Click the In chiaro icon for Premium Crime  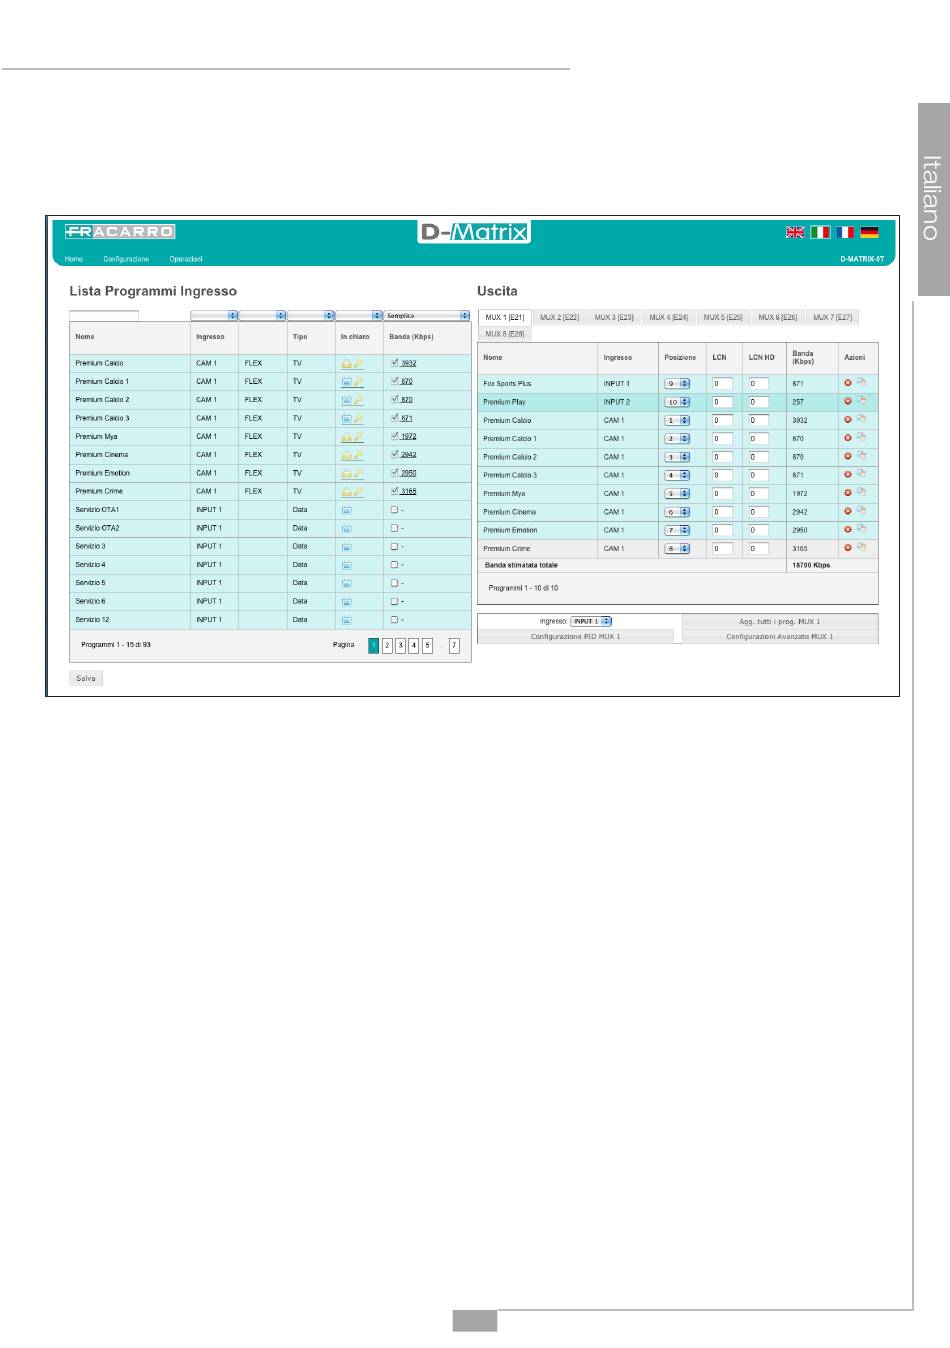pos(352,492)
